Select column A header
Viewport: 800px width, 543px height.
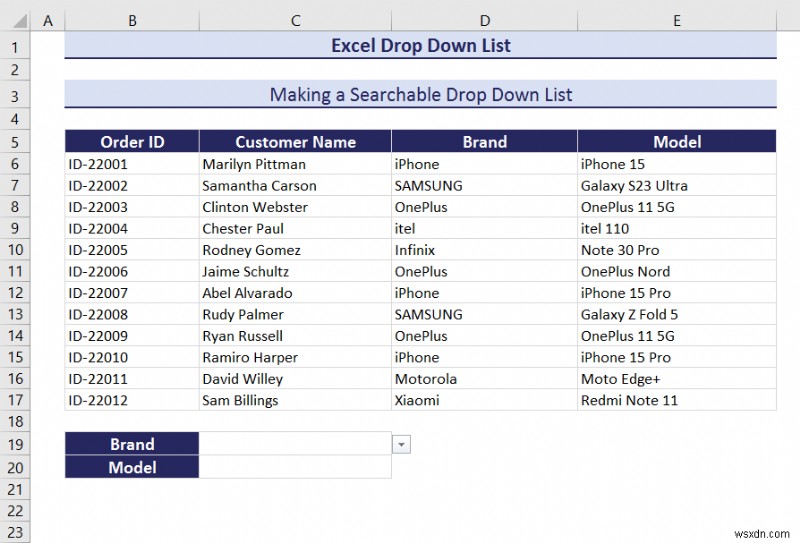[x=48, y=20]
